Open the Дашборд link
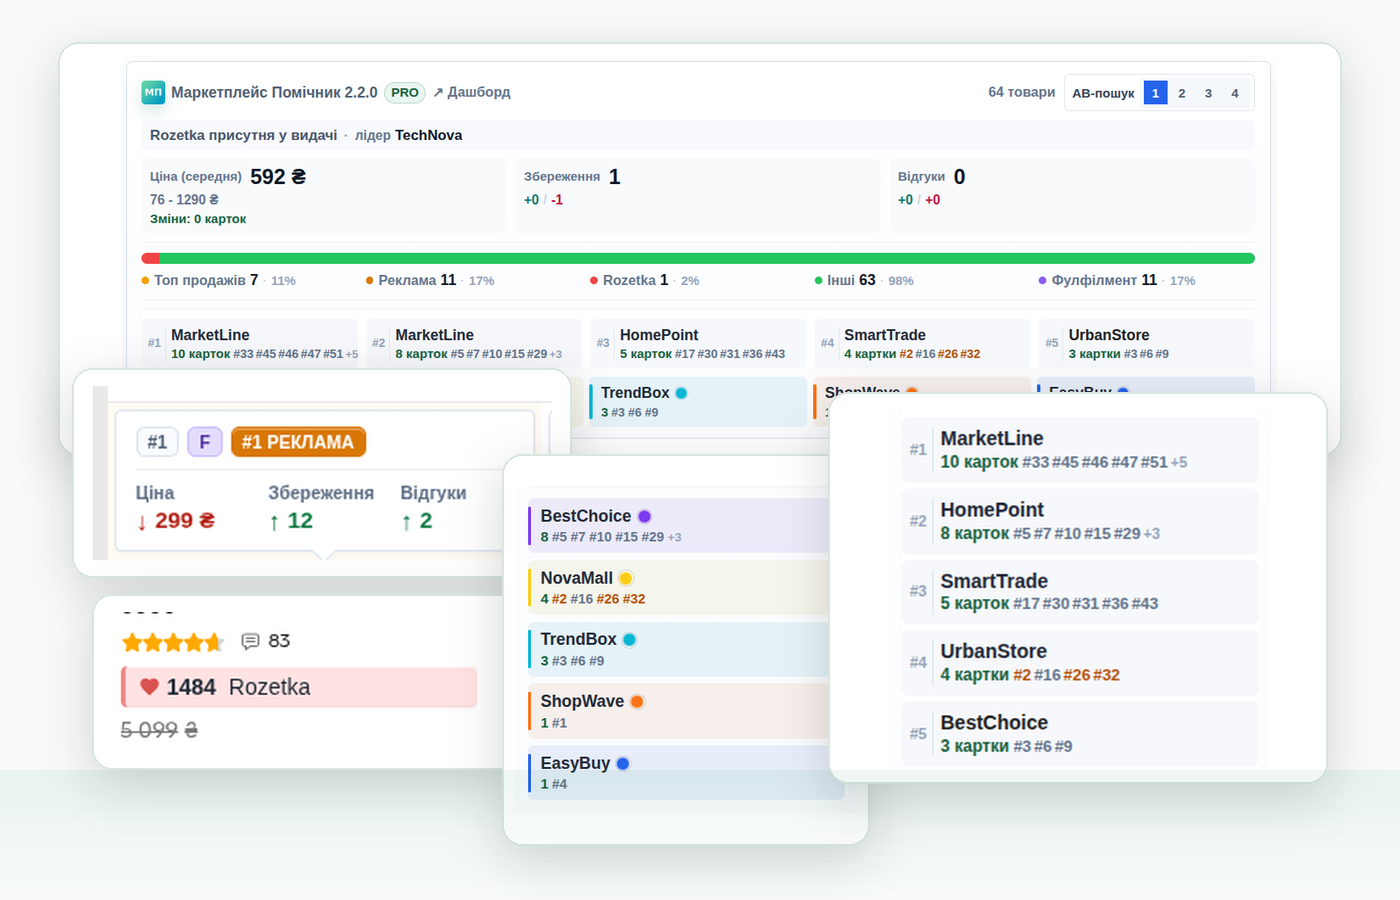 point(472,92)
